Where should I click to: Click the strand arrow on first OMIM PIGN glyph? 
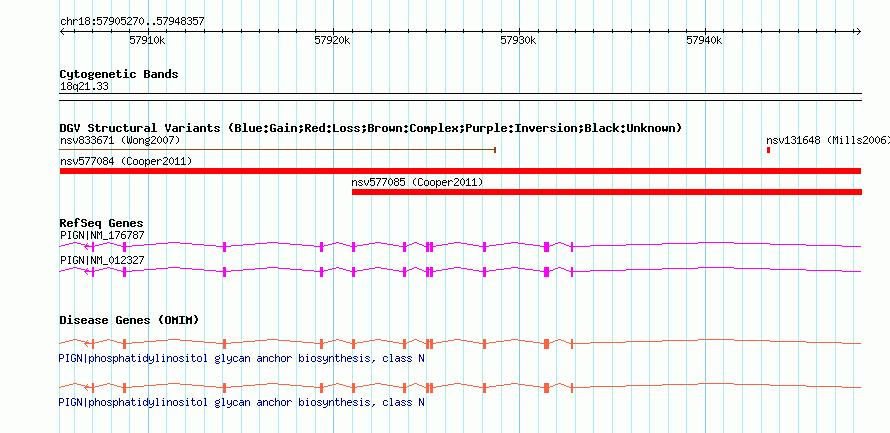click(88, 343)
